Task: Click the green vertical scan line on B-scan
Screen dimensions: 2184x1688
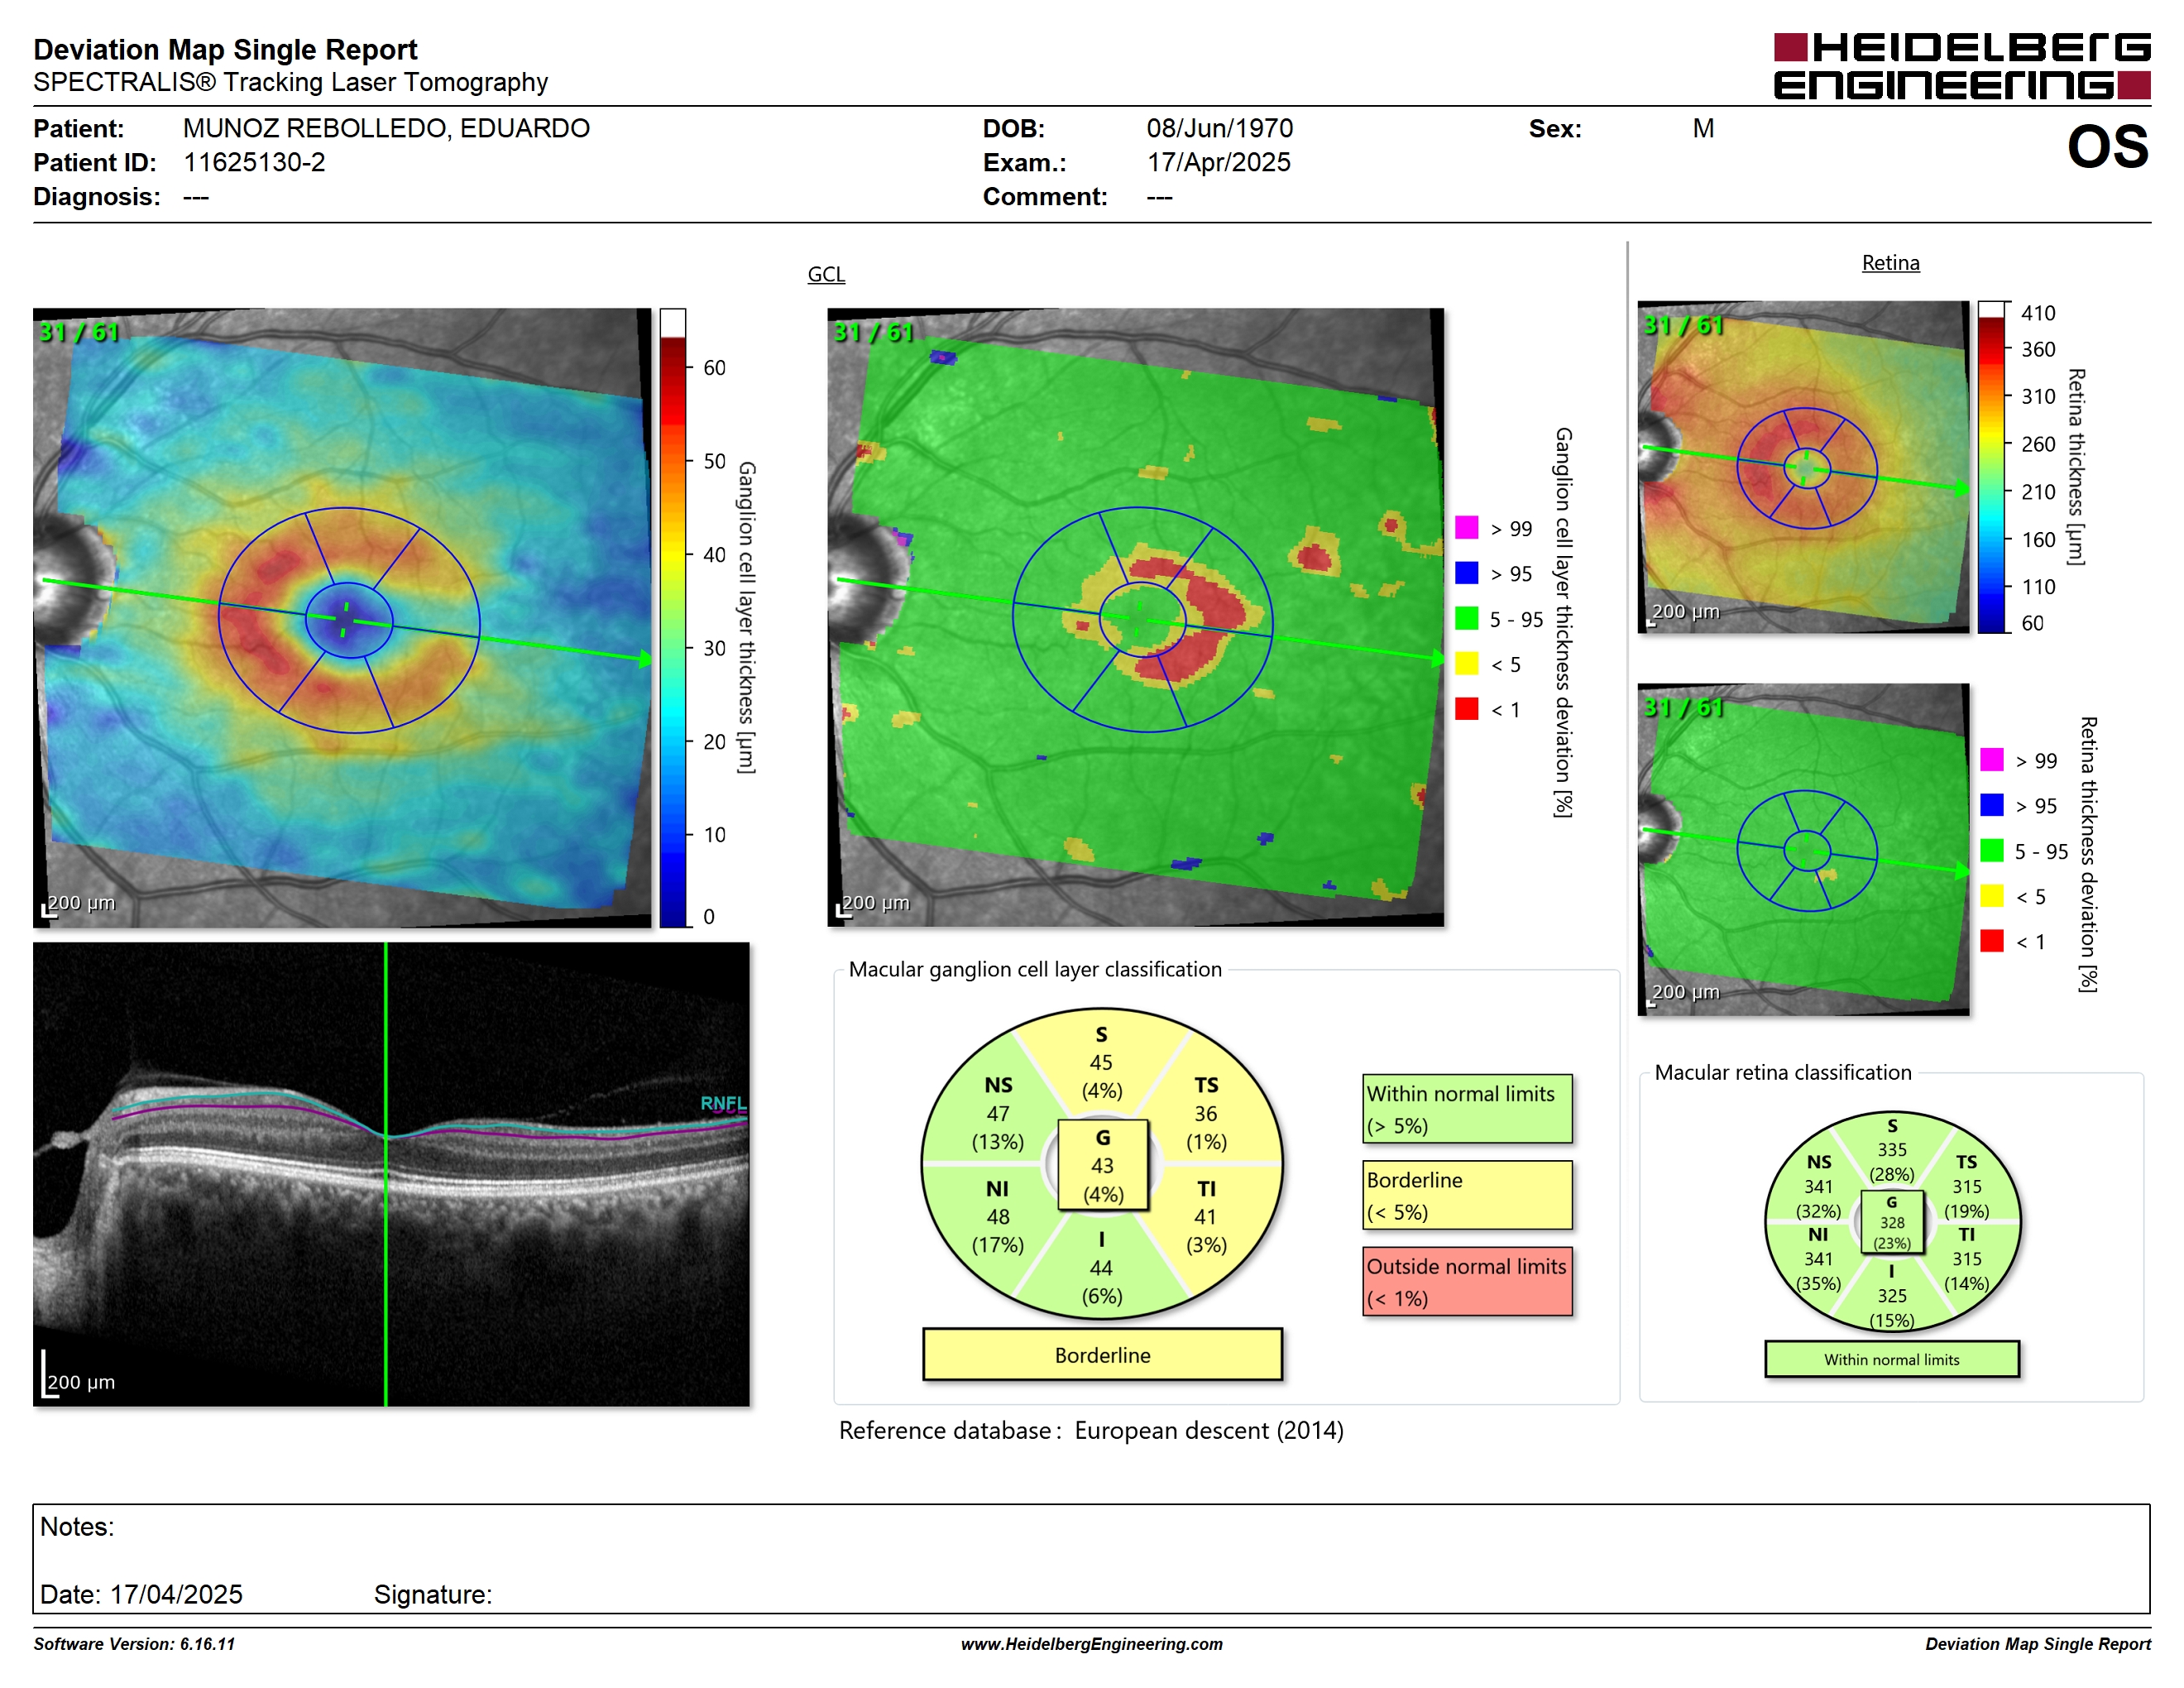Action: 386,1174
